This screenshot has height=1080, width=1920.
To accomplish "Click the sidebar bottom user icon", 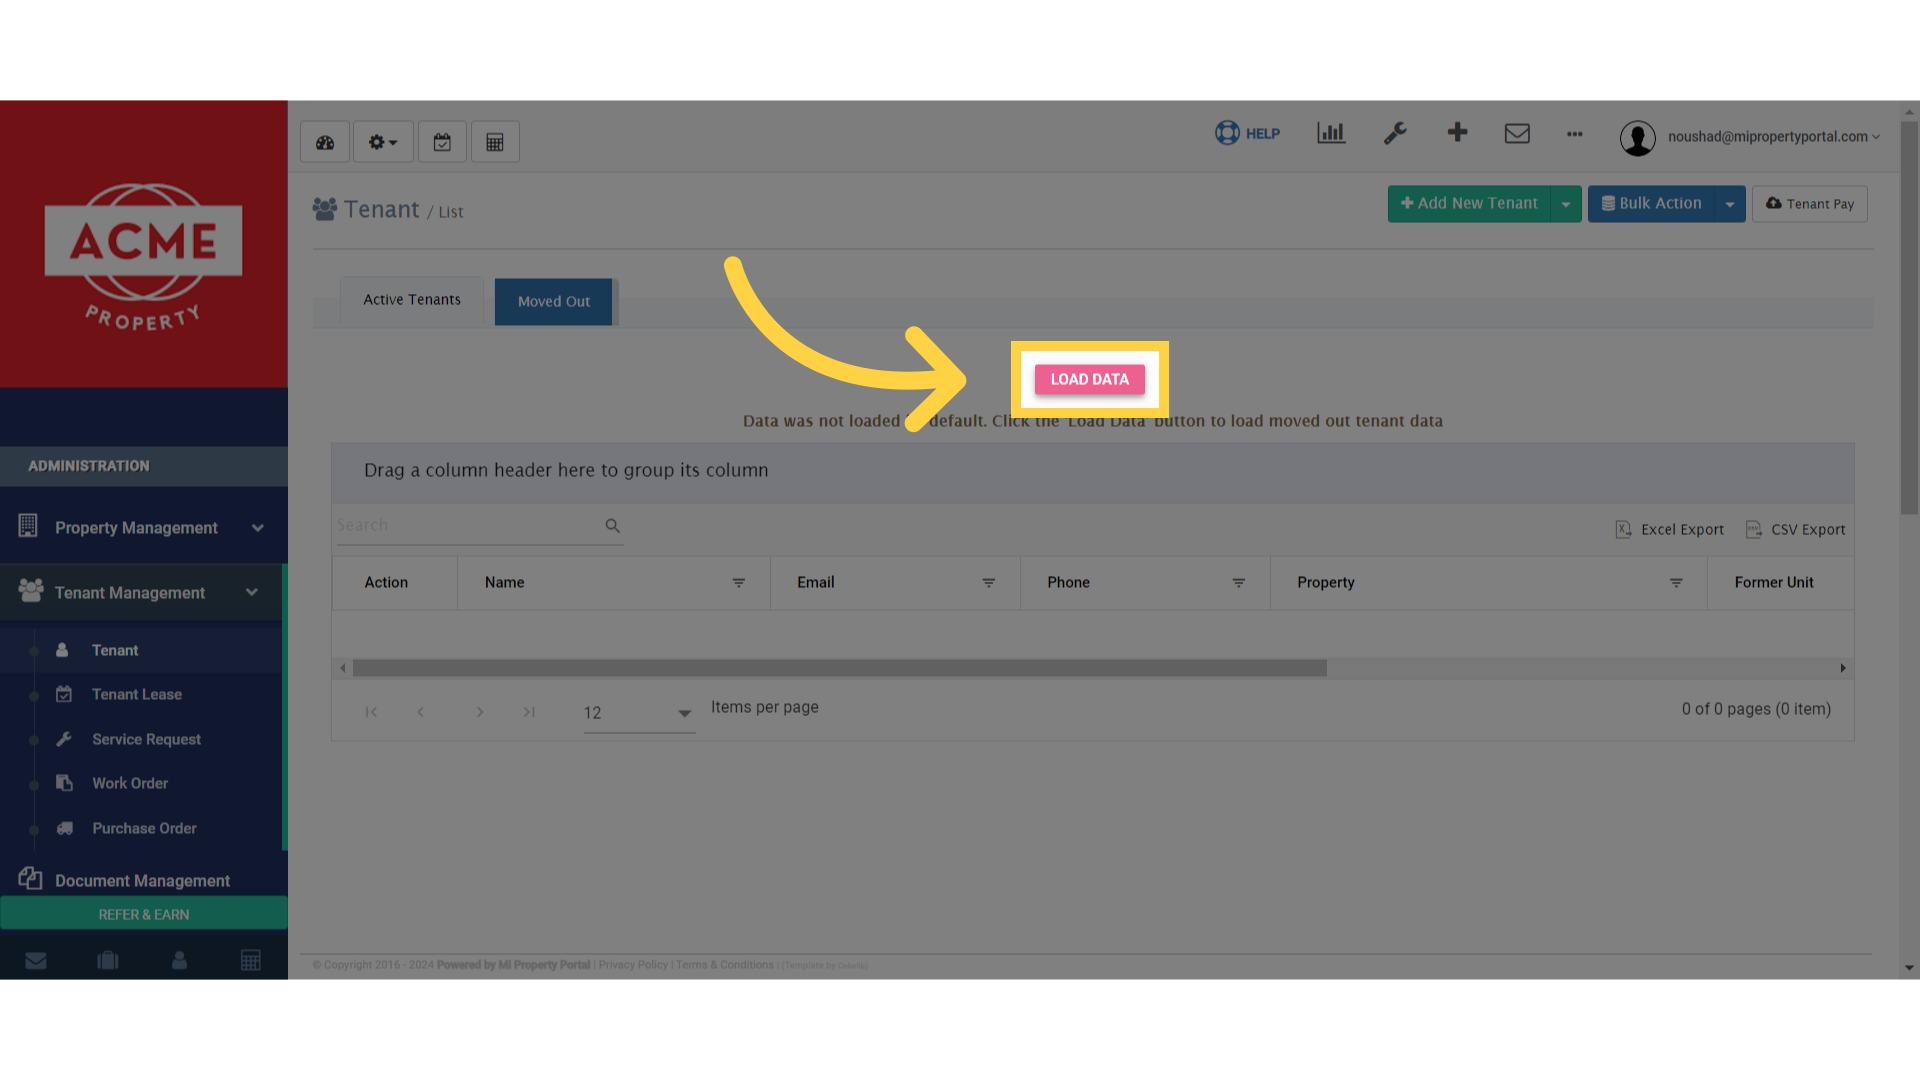I will point(179,960).
